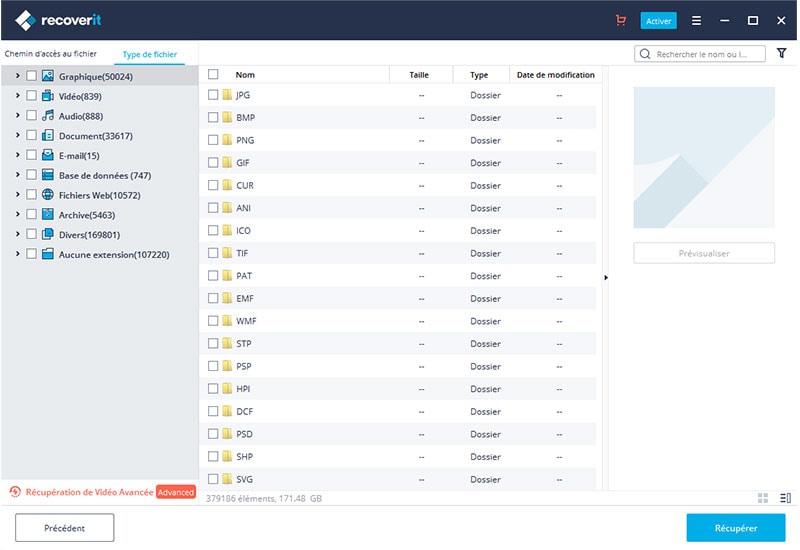Click the filter funnel icon
The width and height of the screenshot is (800, 550).
[x=782, y=53]
